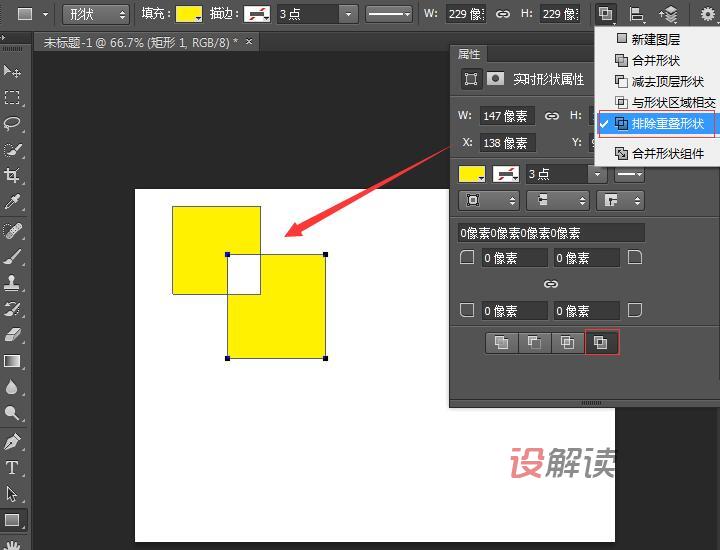Select the Move tool
The height and width of the screenshot is (550, 720).
coord(12,72)
